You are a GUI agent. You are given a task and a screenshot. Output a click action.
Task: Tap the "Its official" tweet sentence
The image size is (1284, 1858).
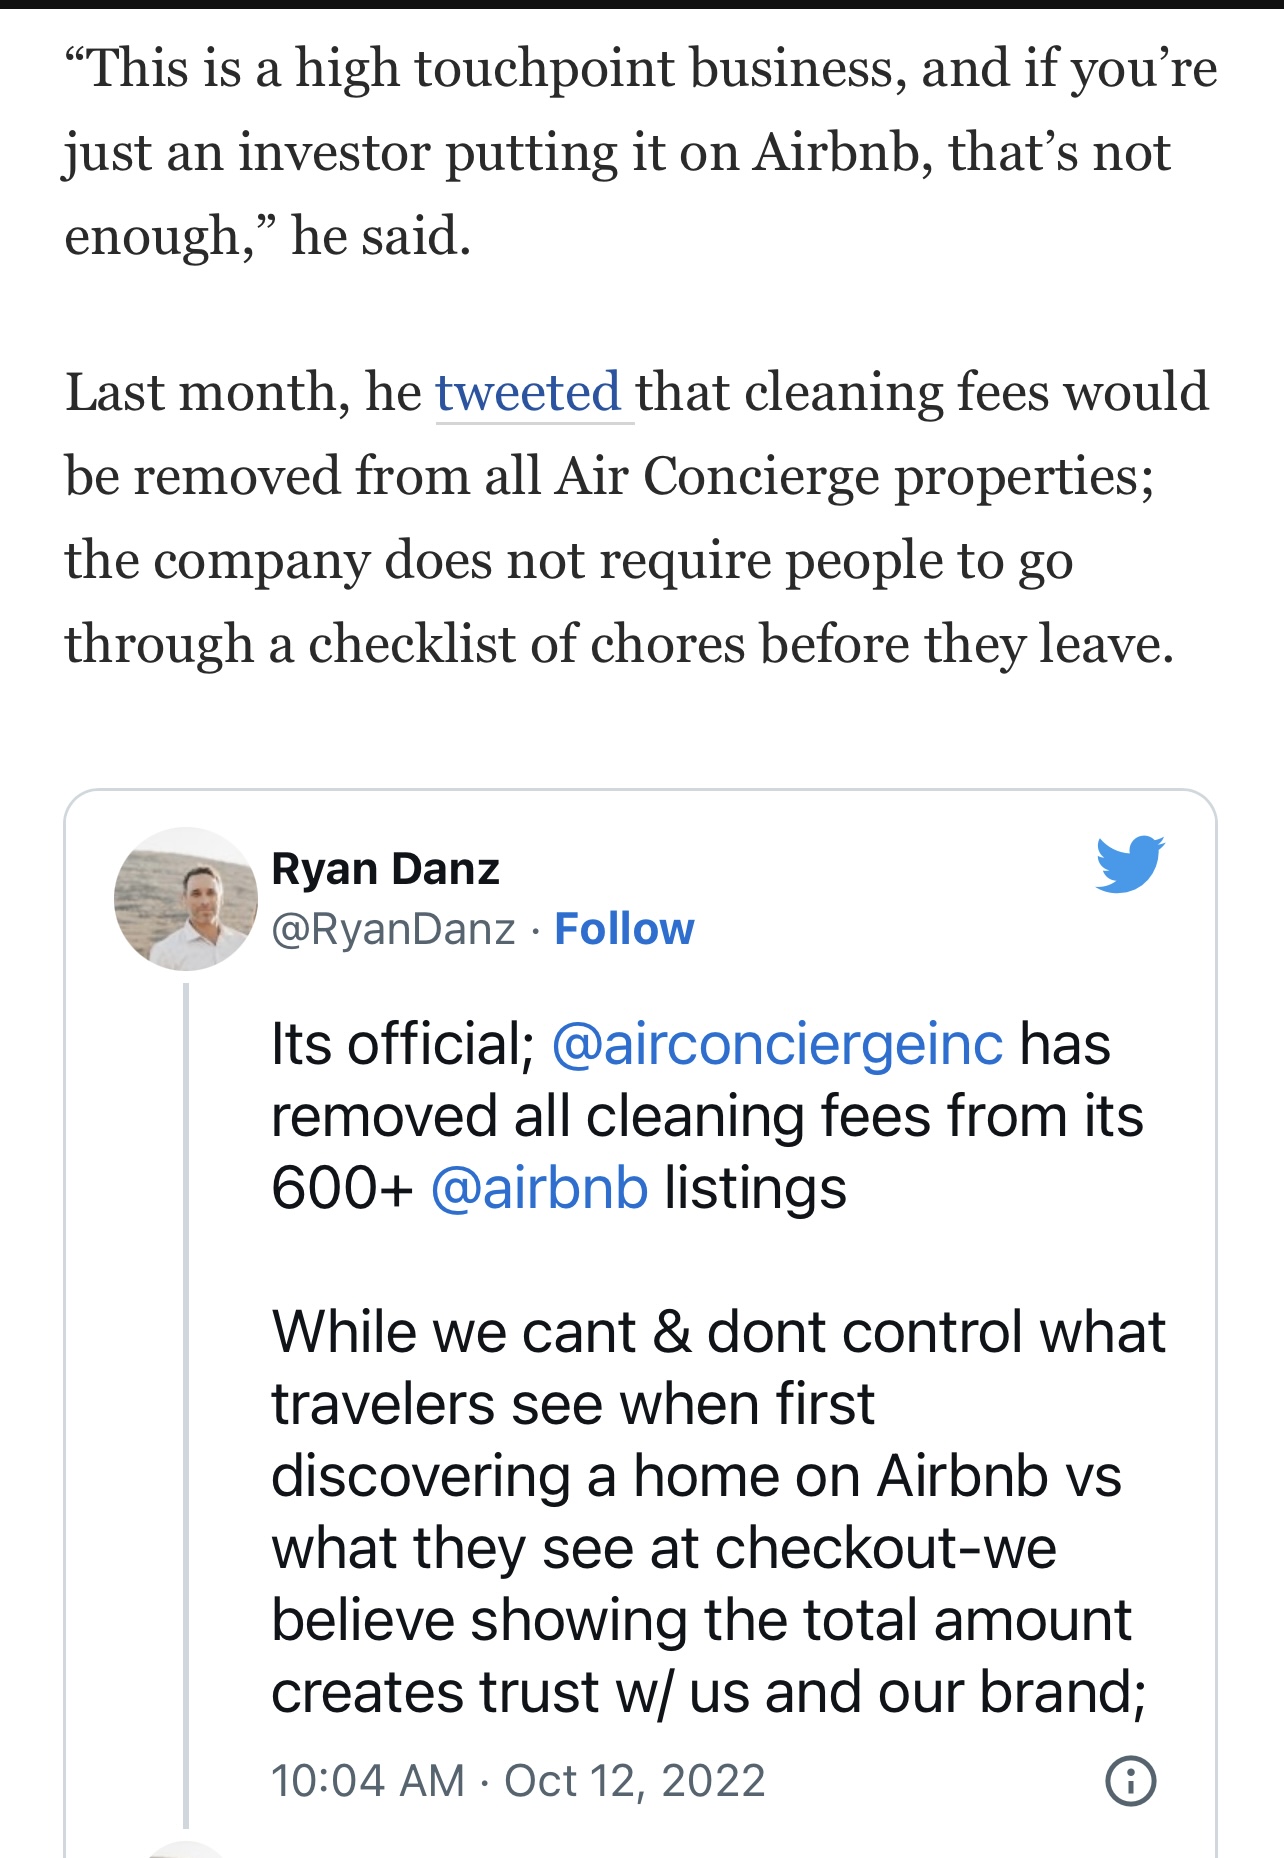707,1116
